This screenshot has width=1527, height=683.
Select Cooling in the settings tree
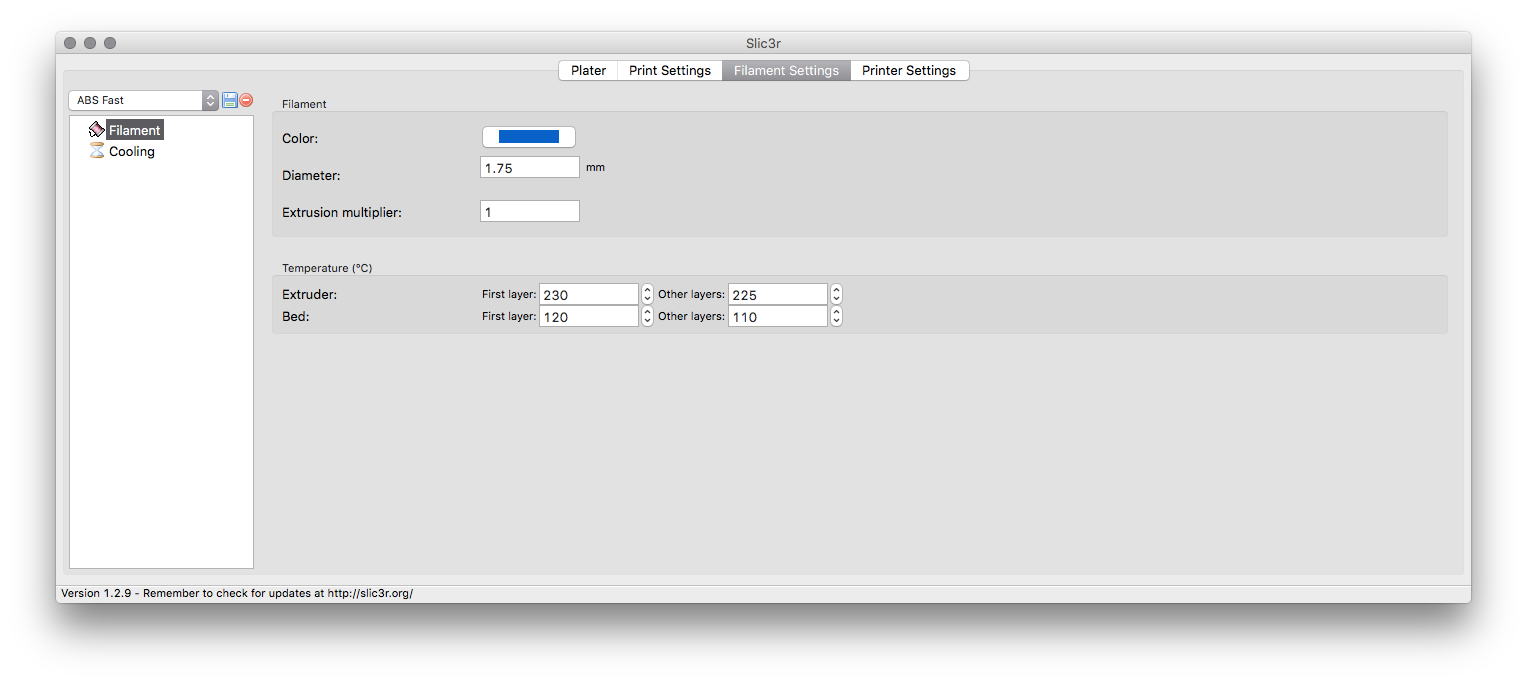tap(130, 151)
